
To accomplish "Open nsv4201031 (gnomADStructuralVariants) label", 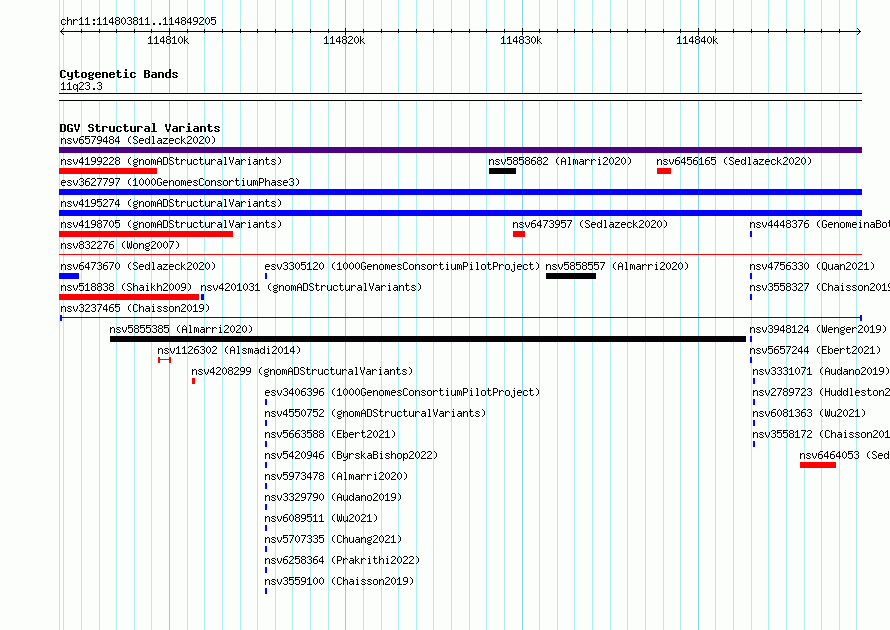I will 311,287.
